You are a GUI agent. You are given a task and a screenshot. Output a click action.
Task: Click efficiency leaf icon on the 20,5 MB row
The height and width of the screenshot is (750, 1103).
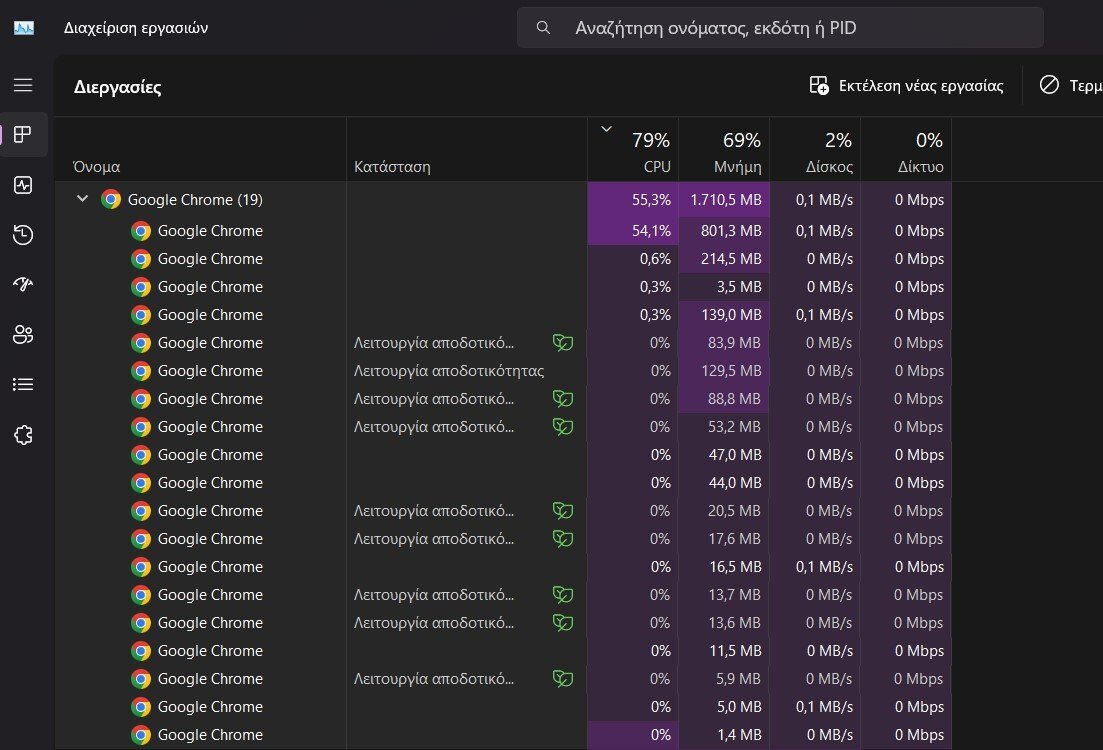click(x=563, y=511)
